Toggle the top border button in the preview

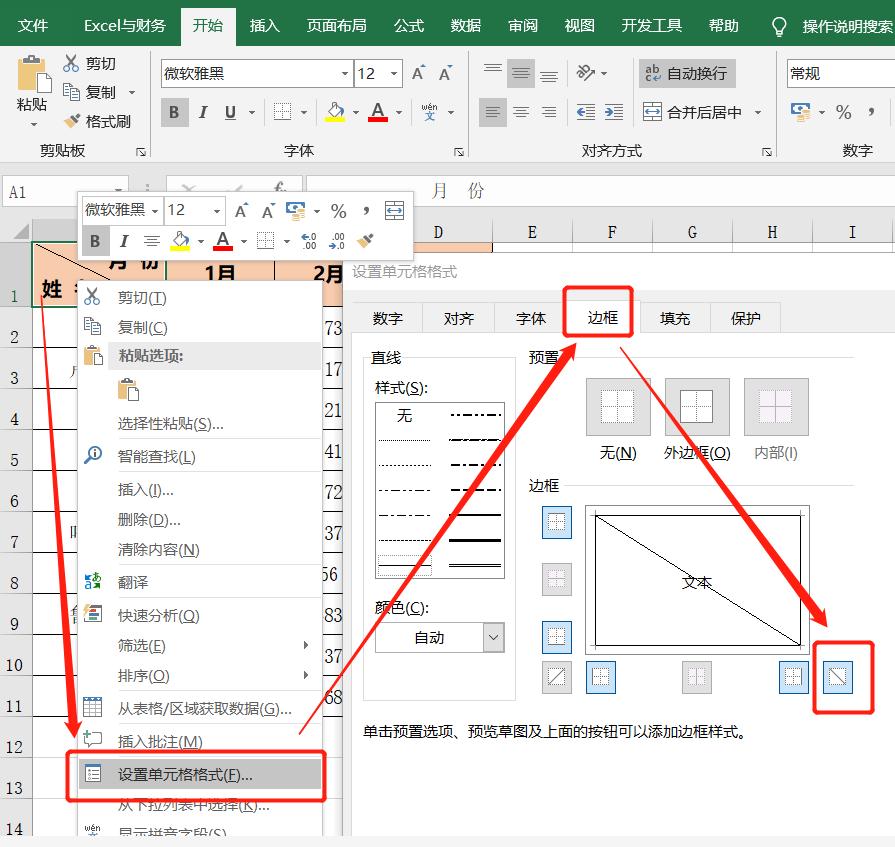(x=556, y=522)
